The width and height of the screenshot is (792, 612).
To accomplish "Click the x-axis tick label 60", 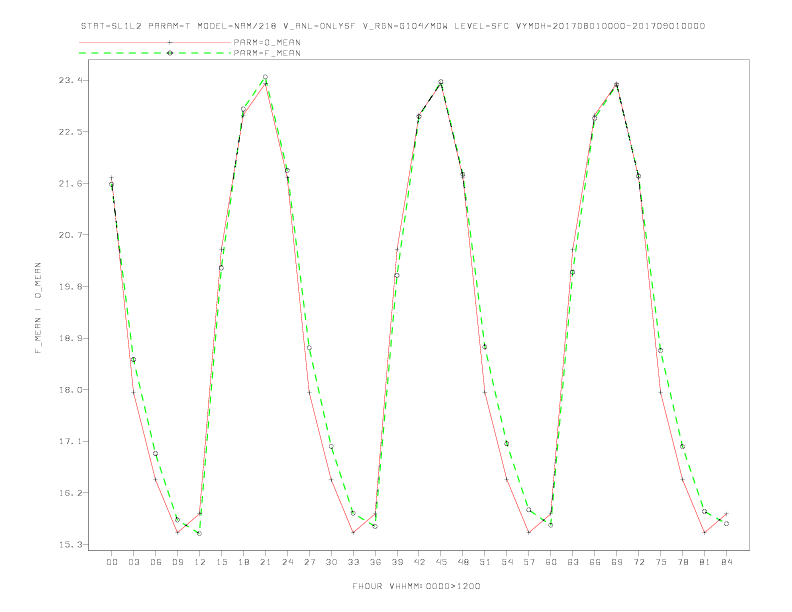I will coord(551,562).
